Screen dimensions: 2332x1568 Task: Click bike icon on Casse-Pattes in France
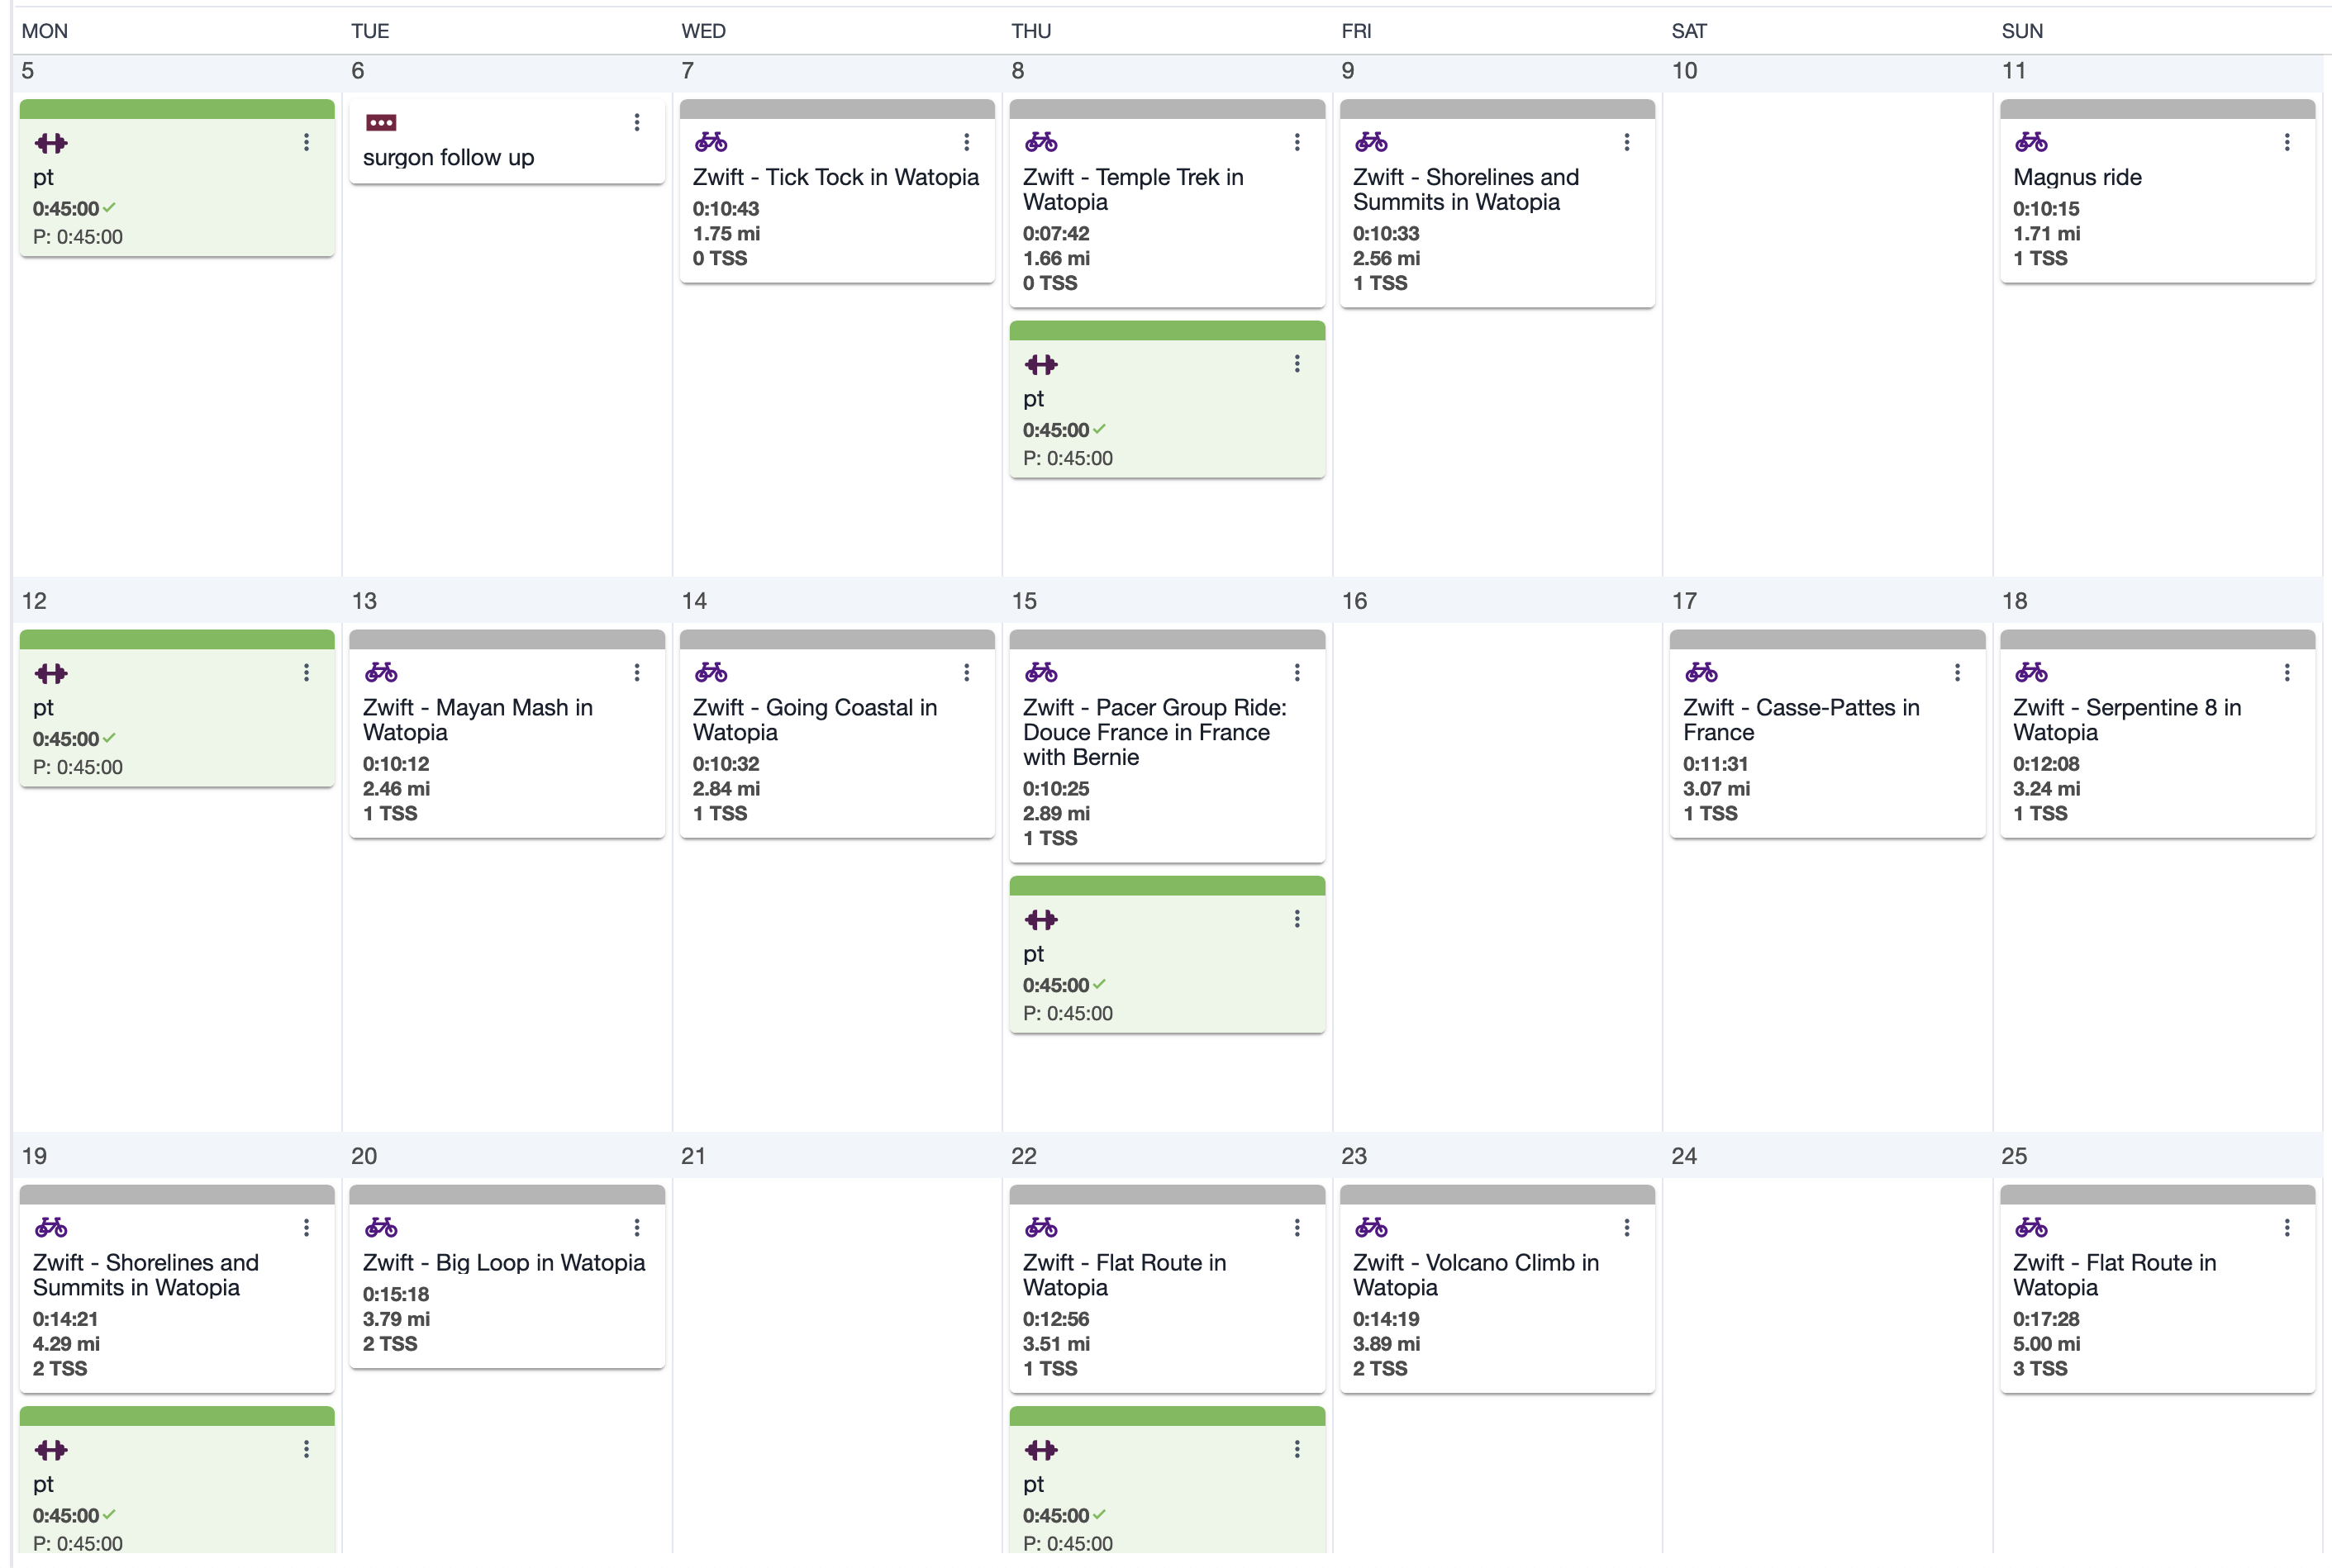point(1701,672)
